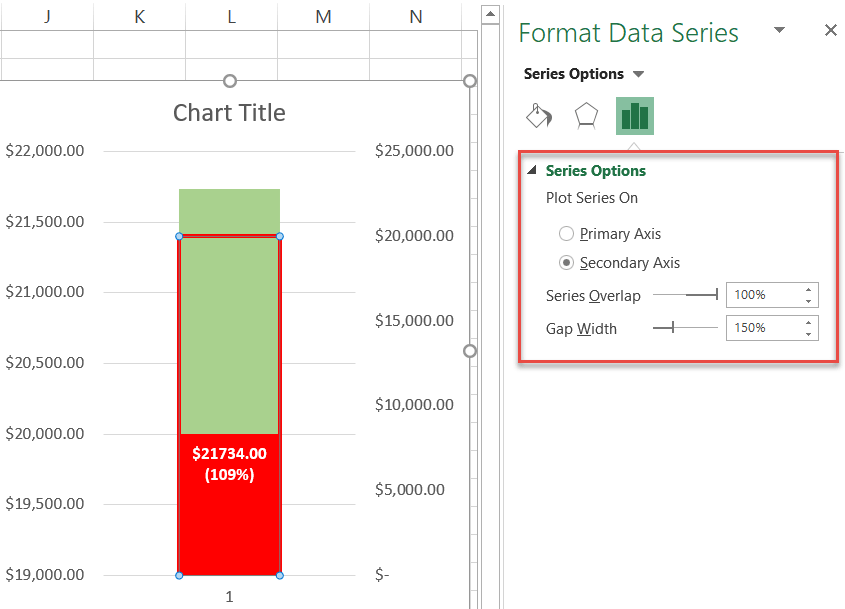
Task: Select column L header
Action: click(231, 16)
